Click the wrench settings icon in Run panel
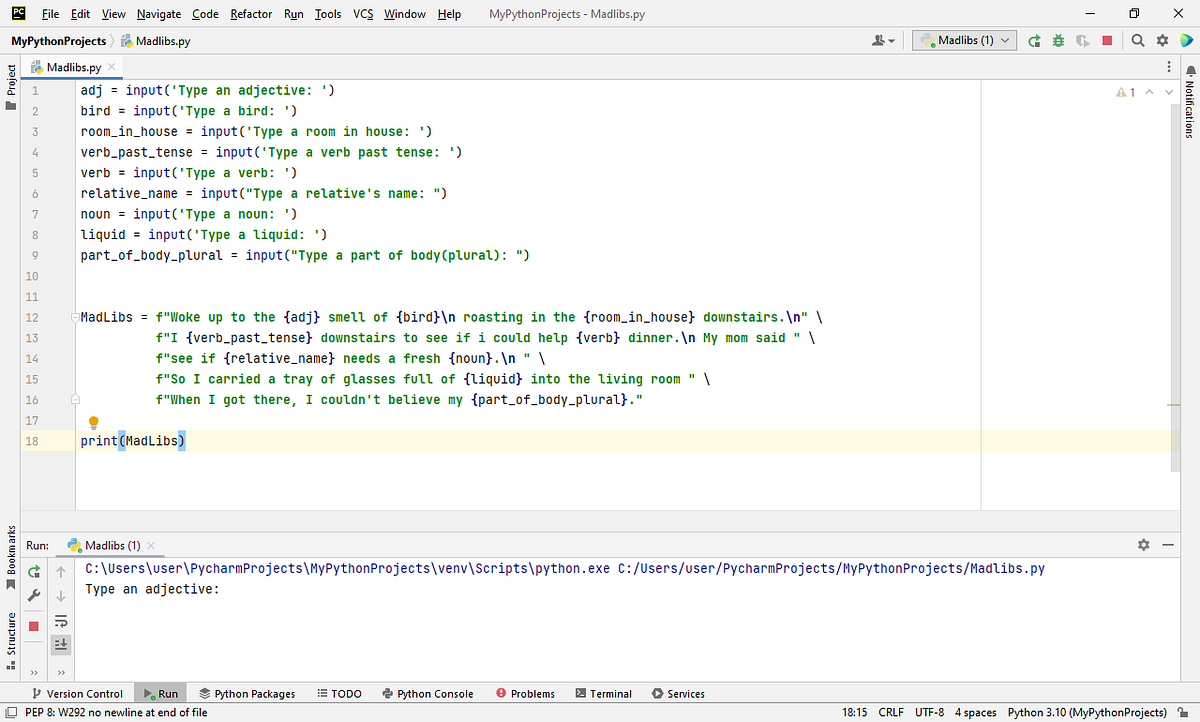 [34, 596]
